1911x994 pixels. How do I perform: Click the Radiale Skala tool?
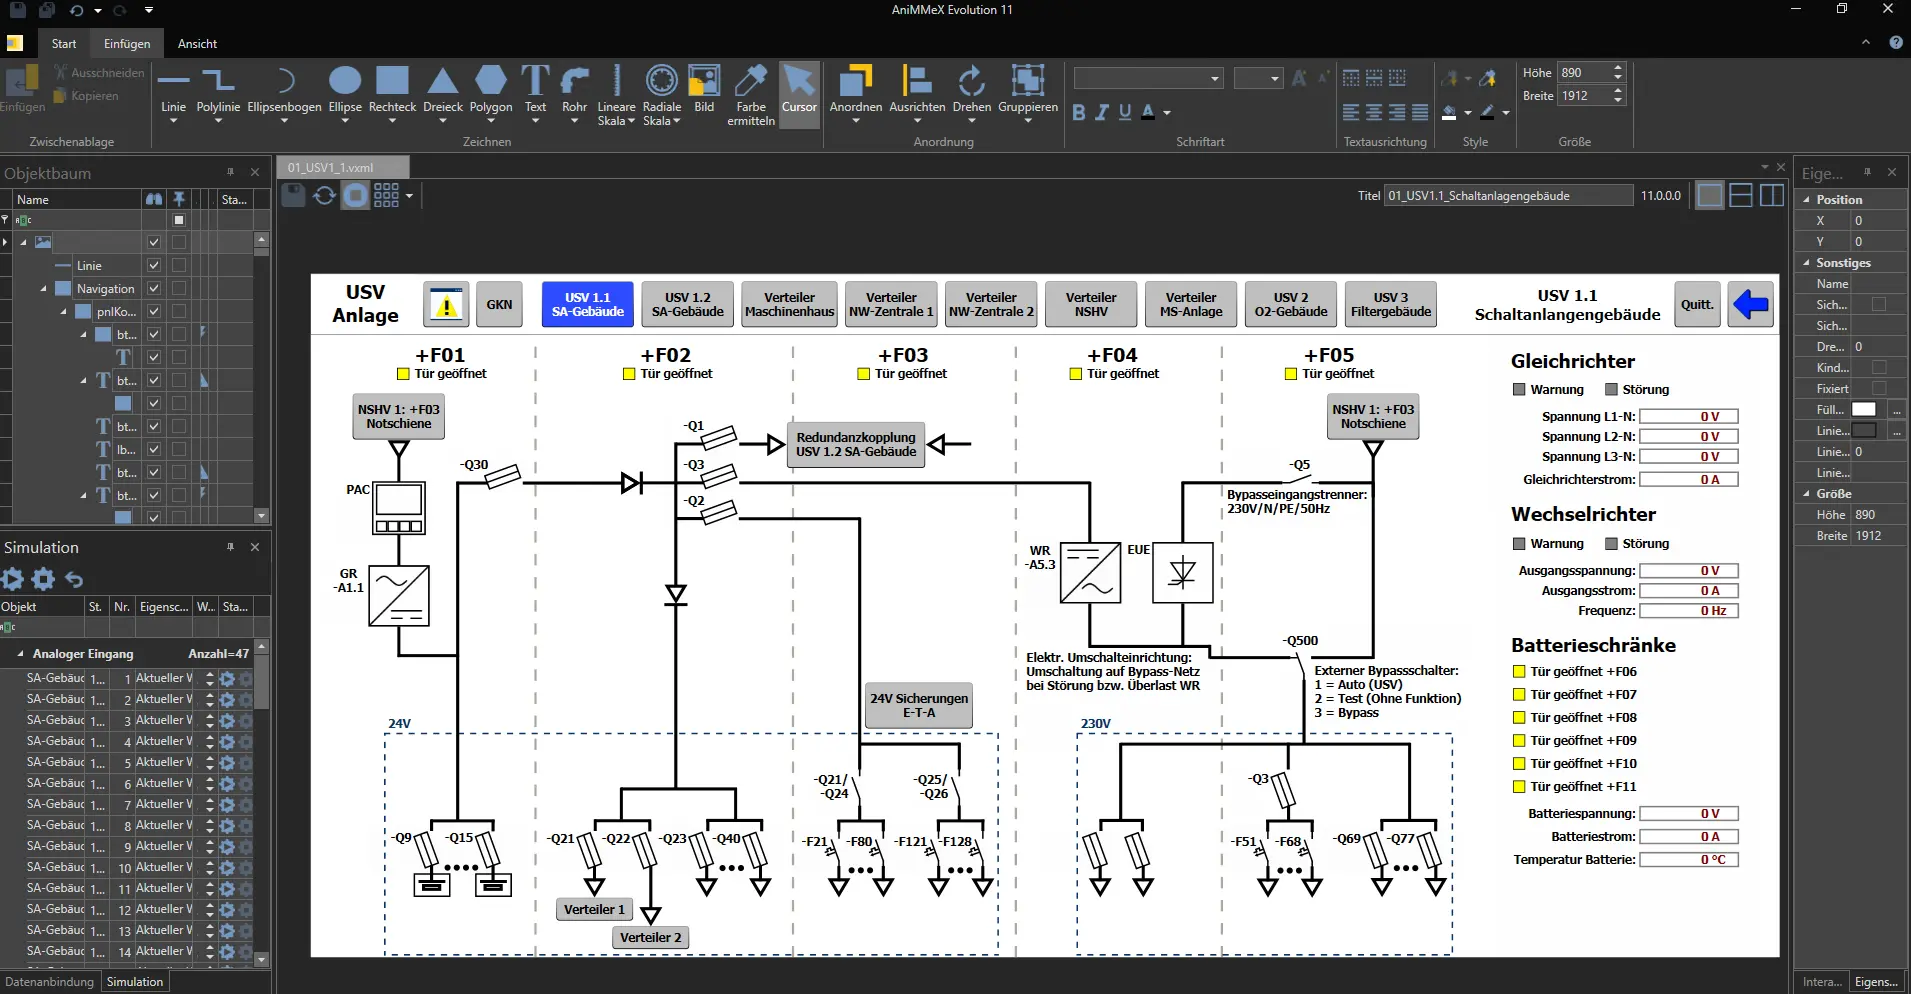click(661, 95)
